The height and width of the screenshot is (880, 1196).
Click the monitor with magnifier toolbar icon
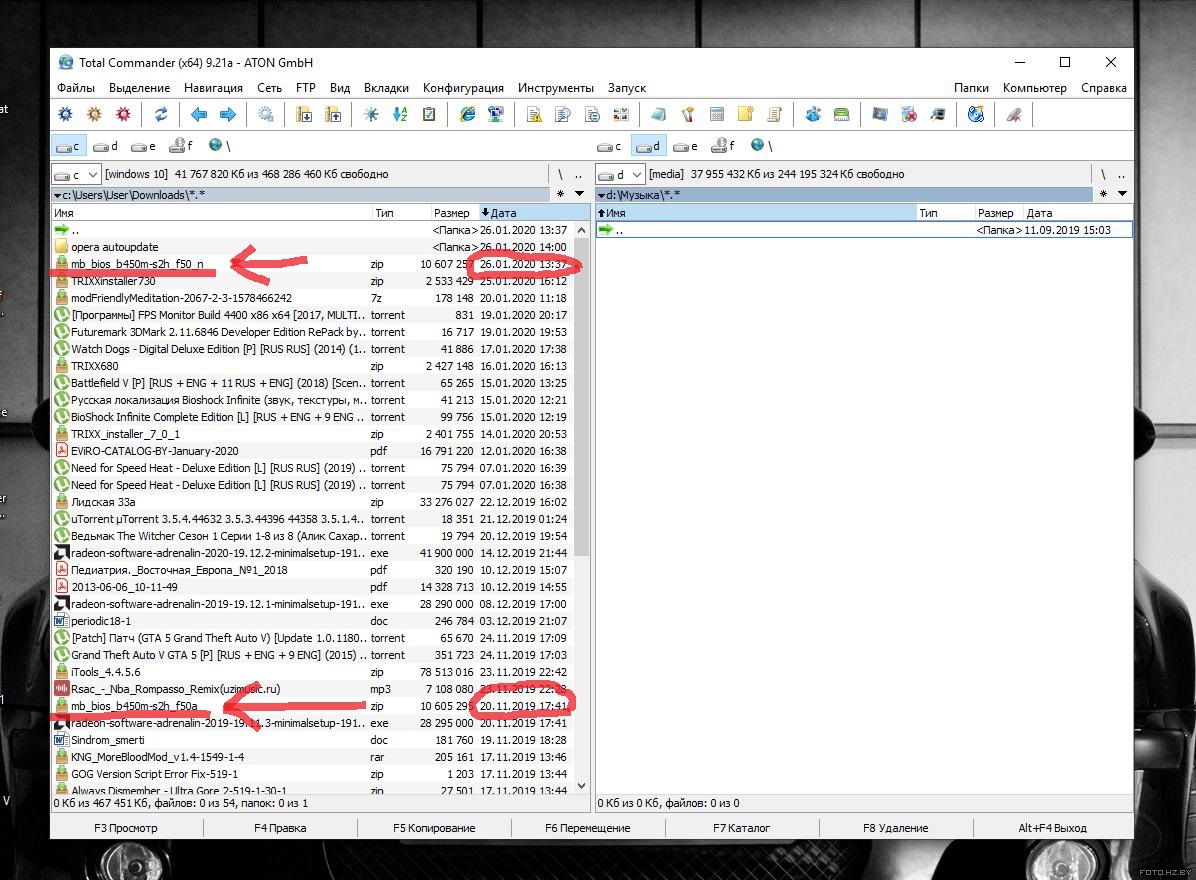(938, 114)
